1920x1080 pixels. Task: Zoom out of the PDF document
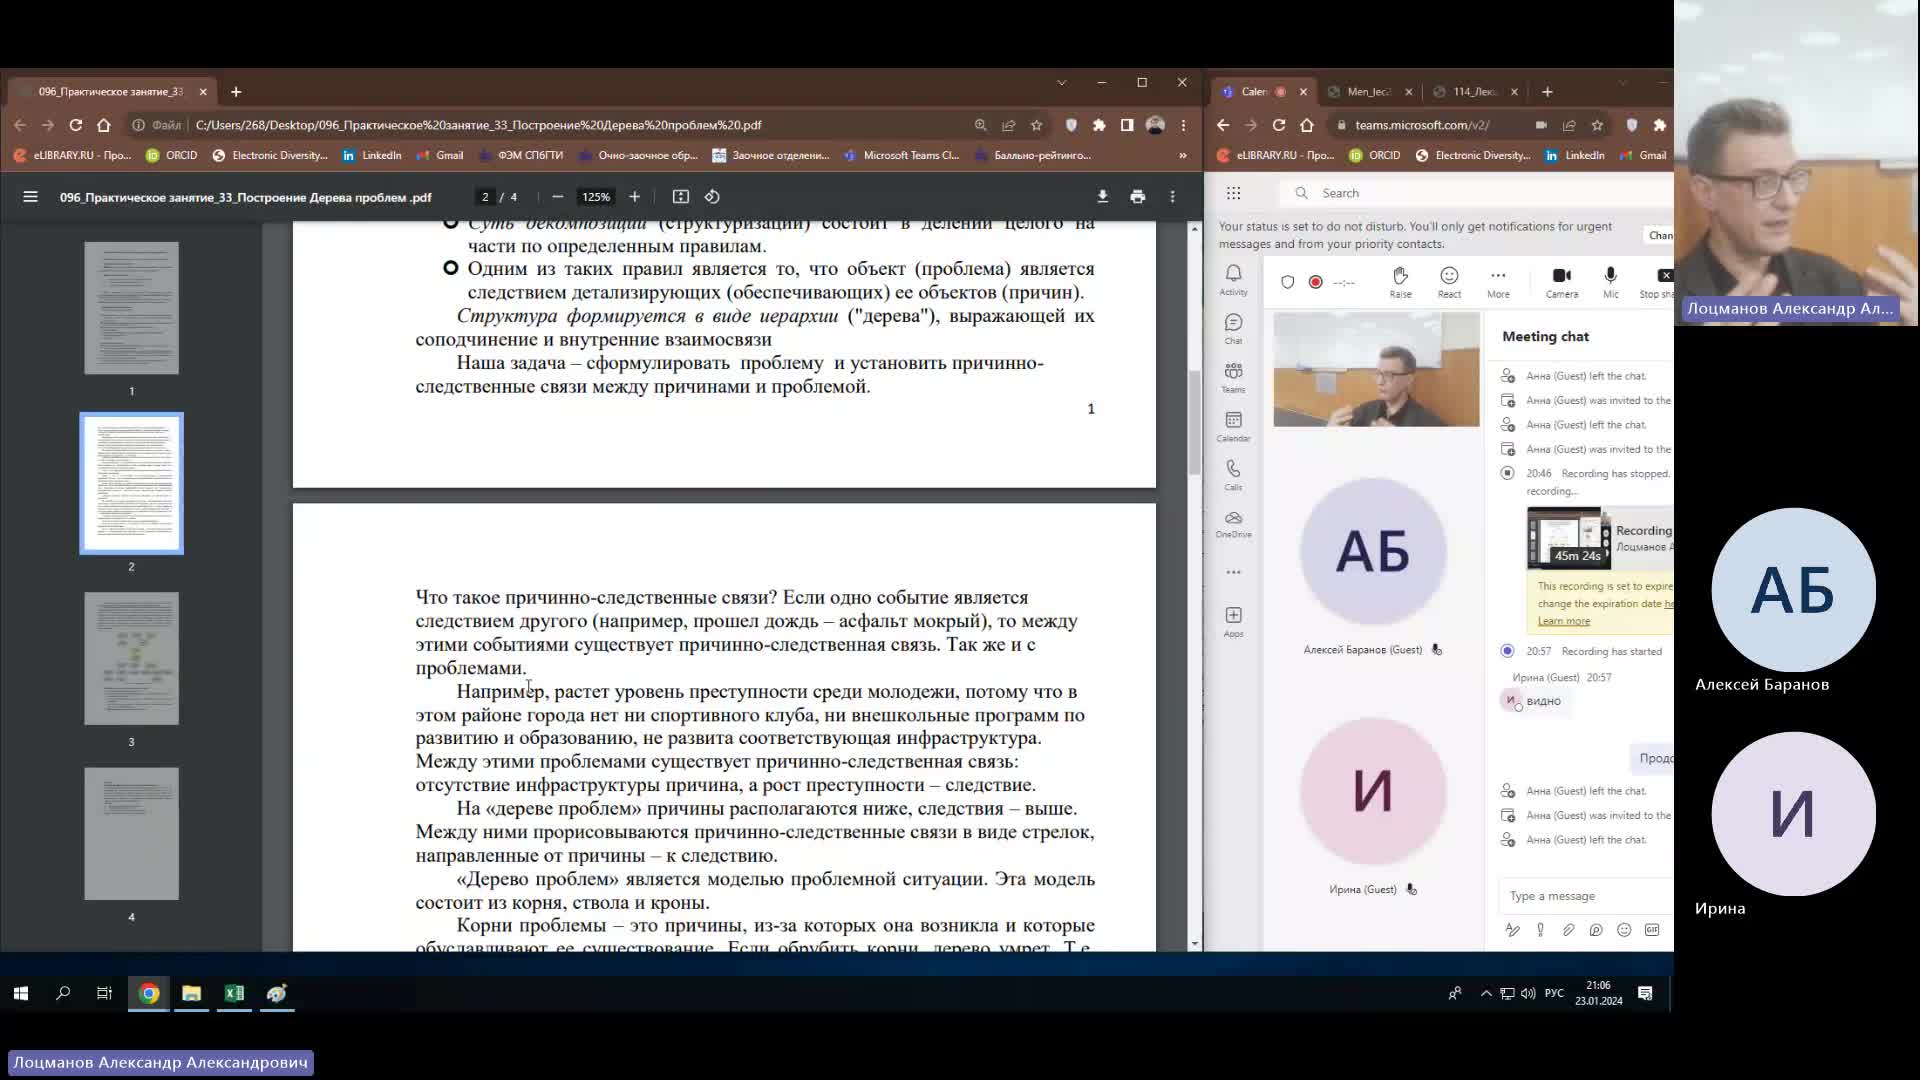tap(558, 197)
